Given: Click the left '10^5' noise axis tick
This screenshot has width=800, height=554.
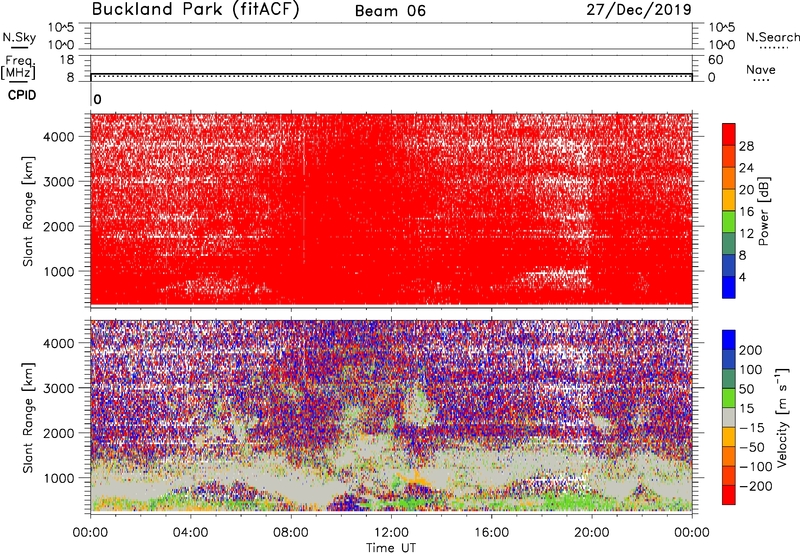Looking at the screenshot, I should pos(61,28).
